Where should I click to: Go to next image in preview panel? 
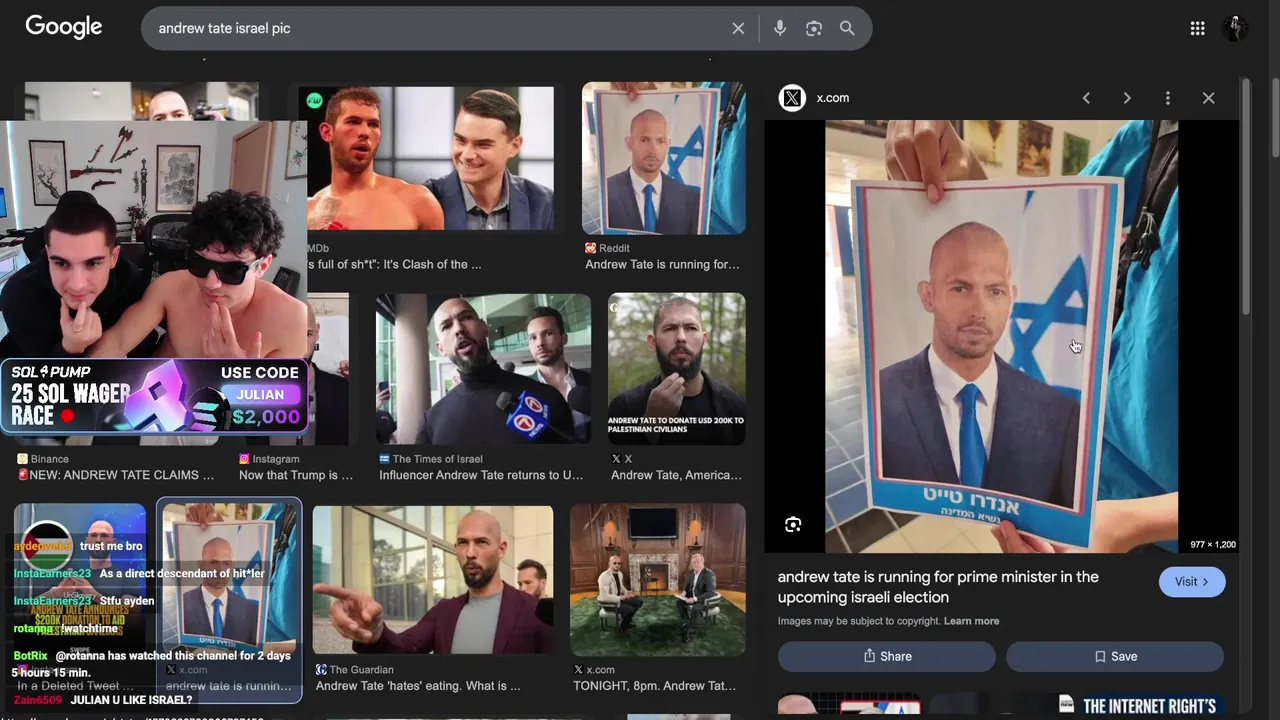(x=1127, y=98)
